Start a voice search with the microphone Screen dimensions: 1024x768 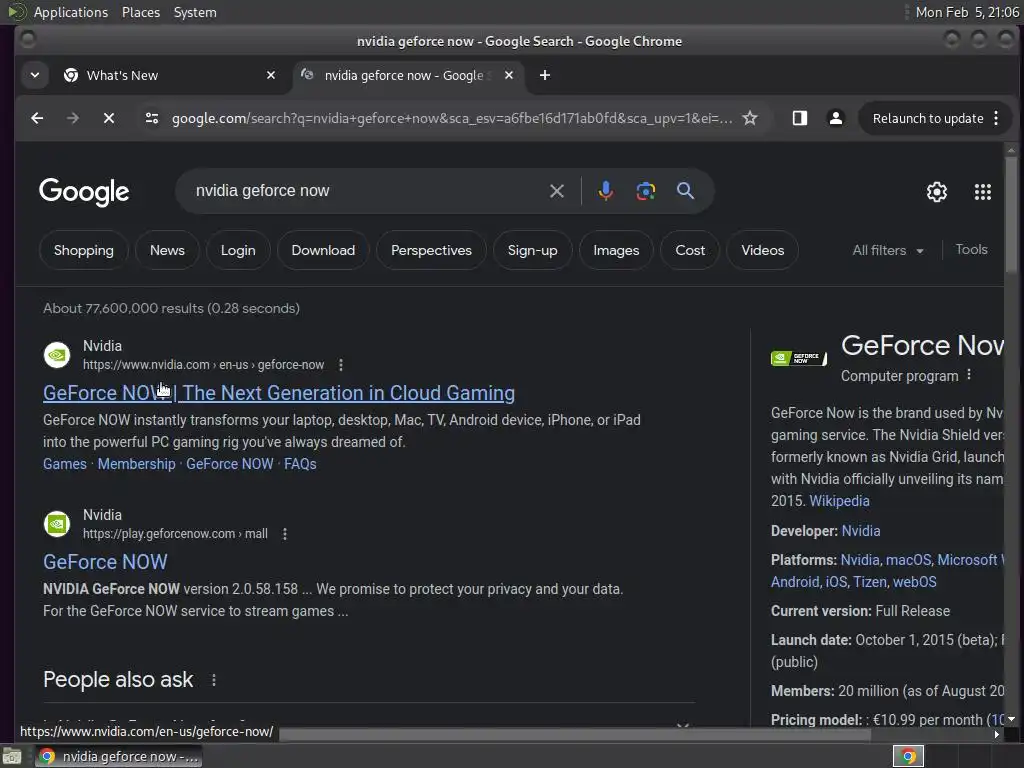click(x=605, y=191)
